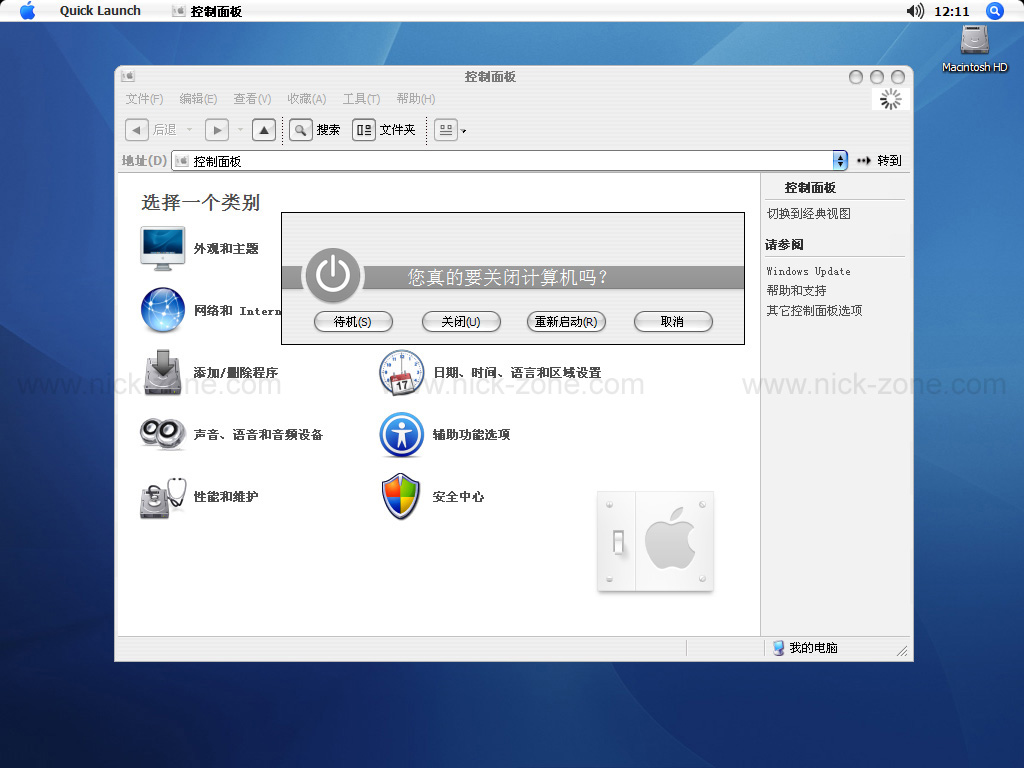Open Windows Update sidebar link
Viewport: 1024px width, 768px height.
coord(808,272)
